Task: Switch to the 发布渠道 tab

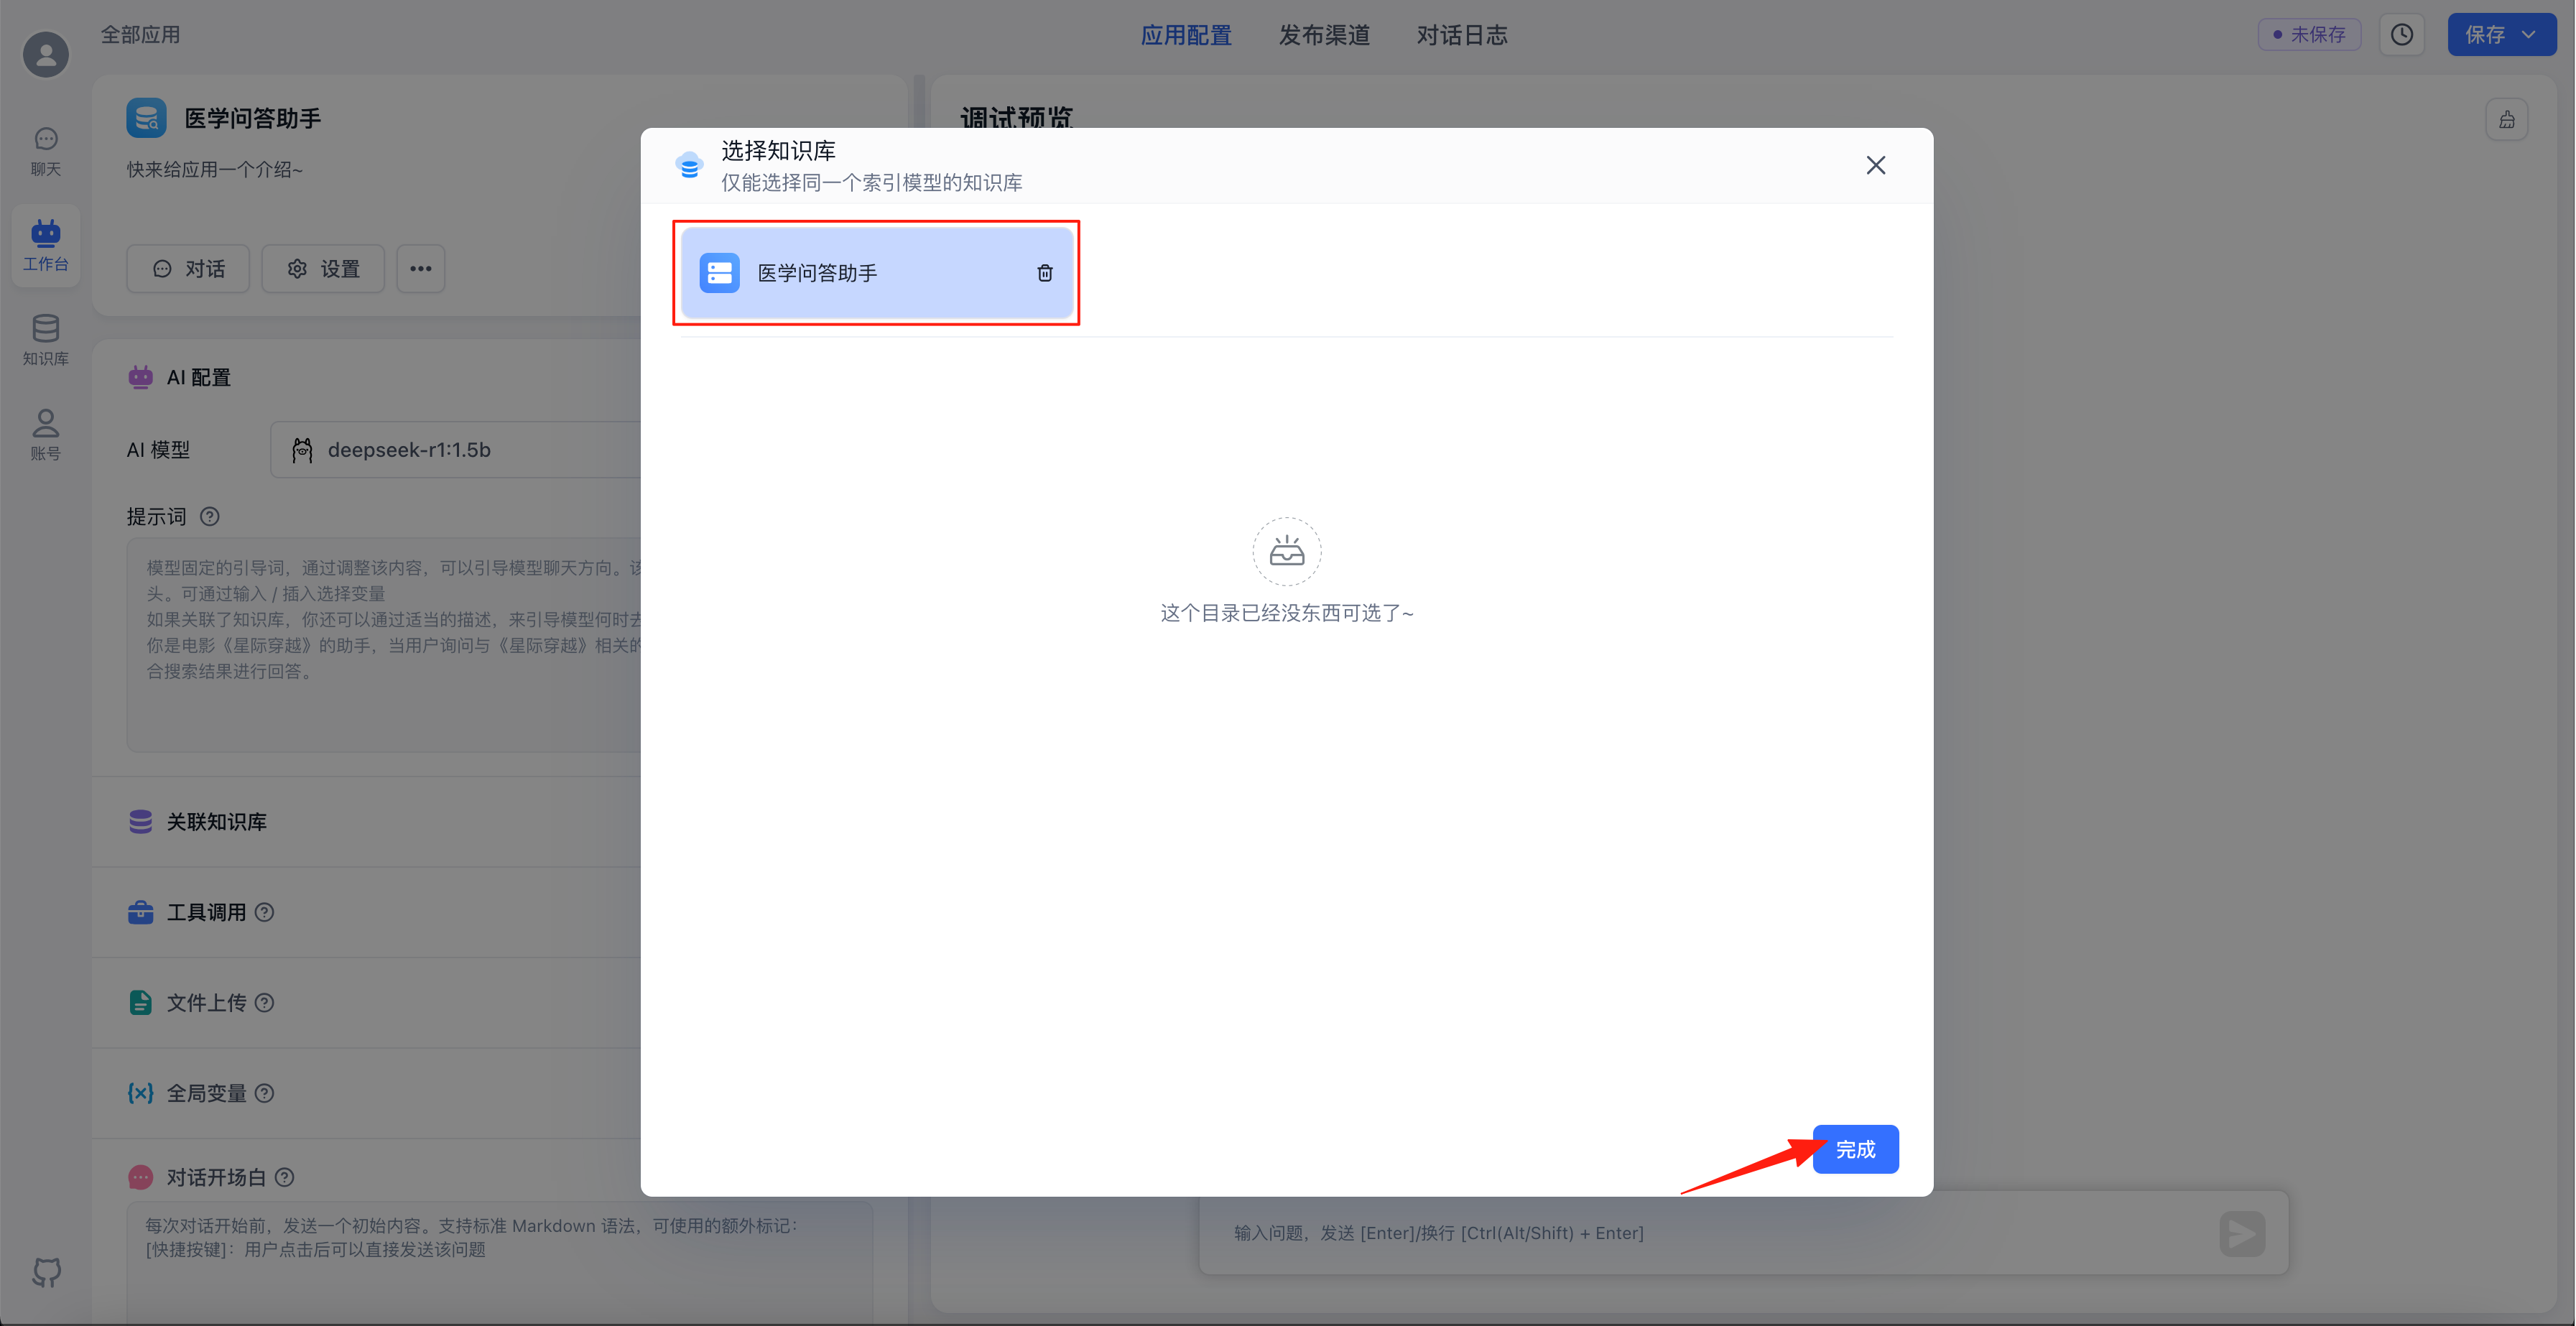Action: [1324, 35]
